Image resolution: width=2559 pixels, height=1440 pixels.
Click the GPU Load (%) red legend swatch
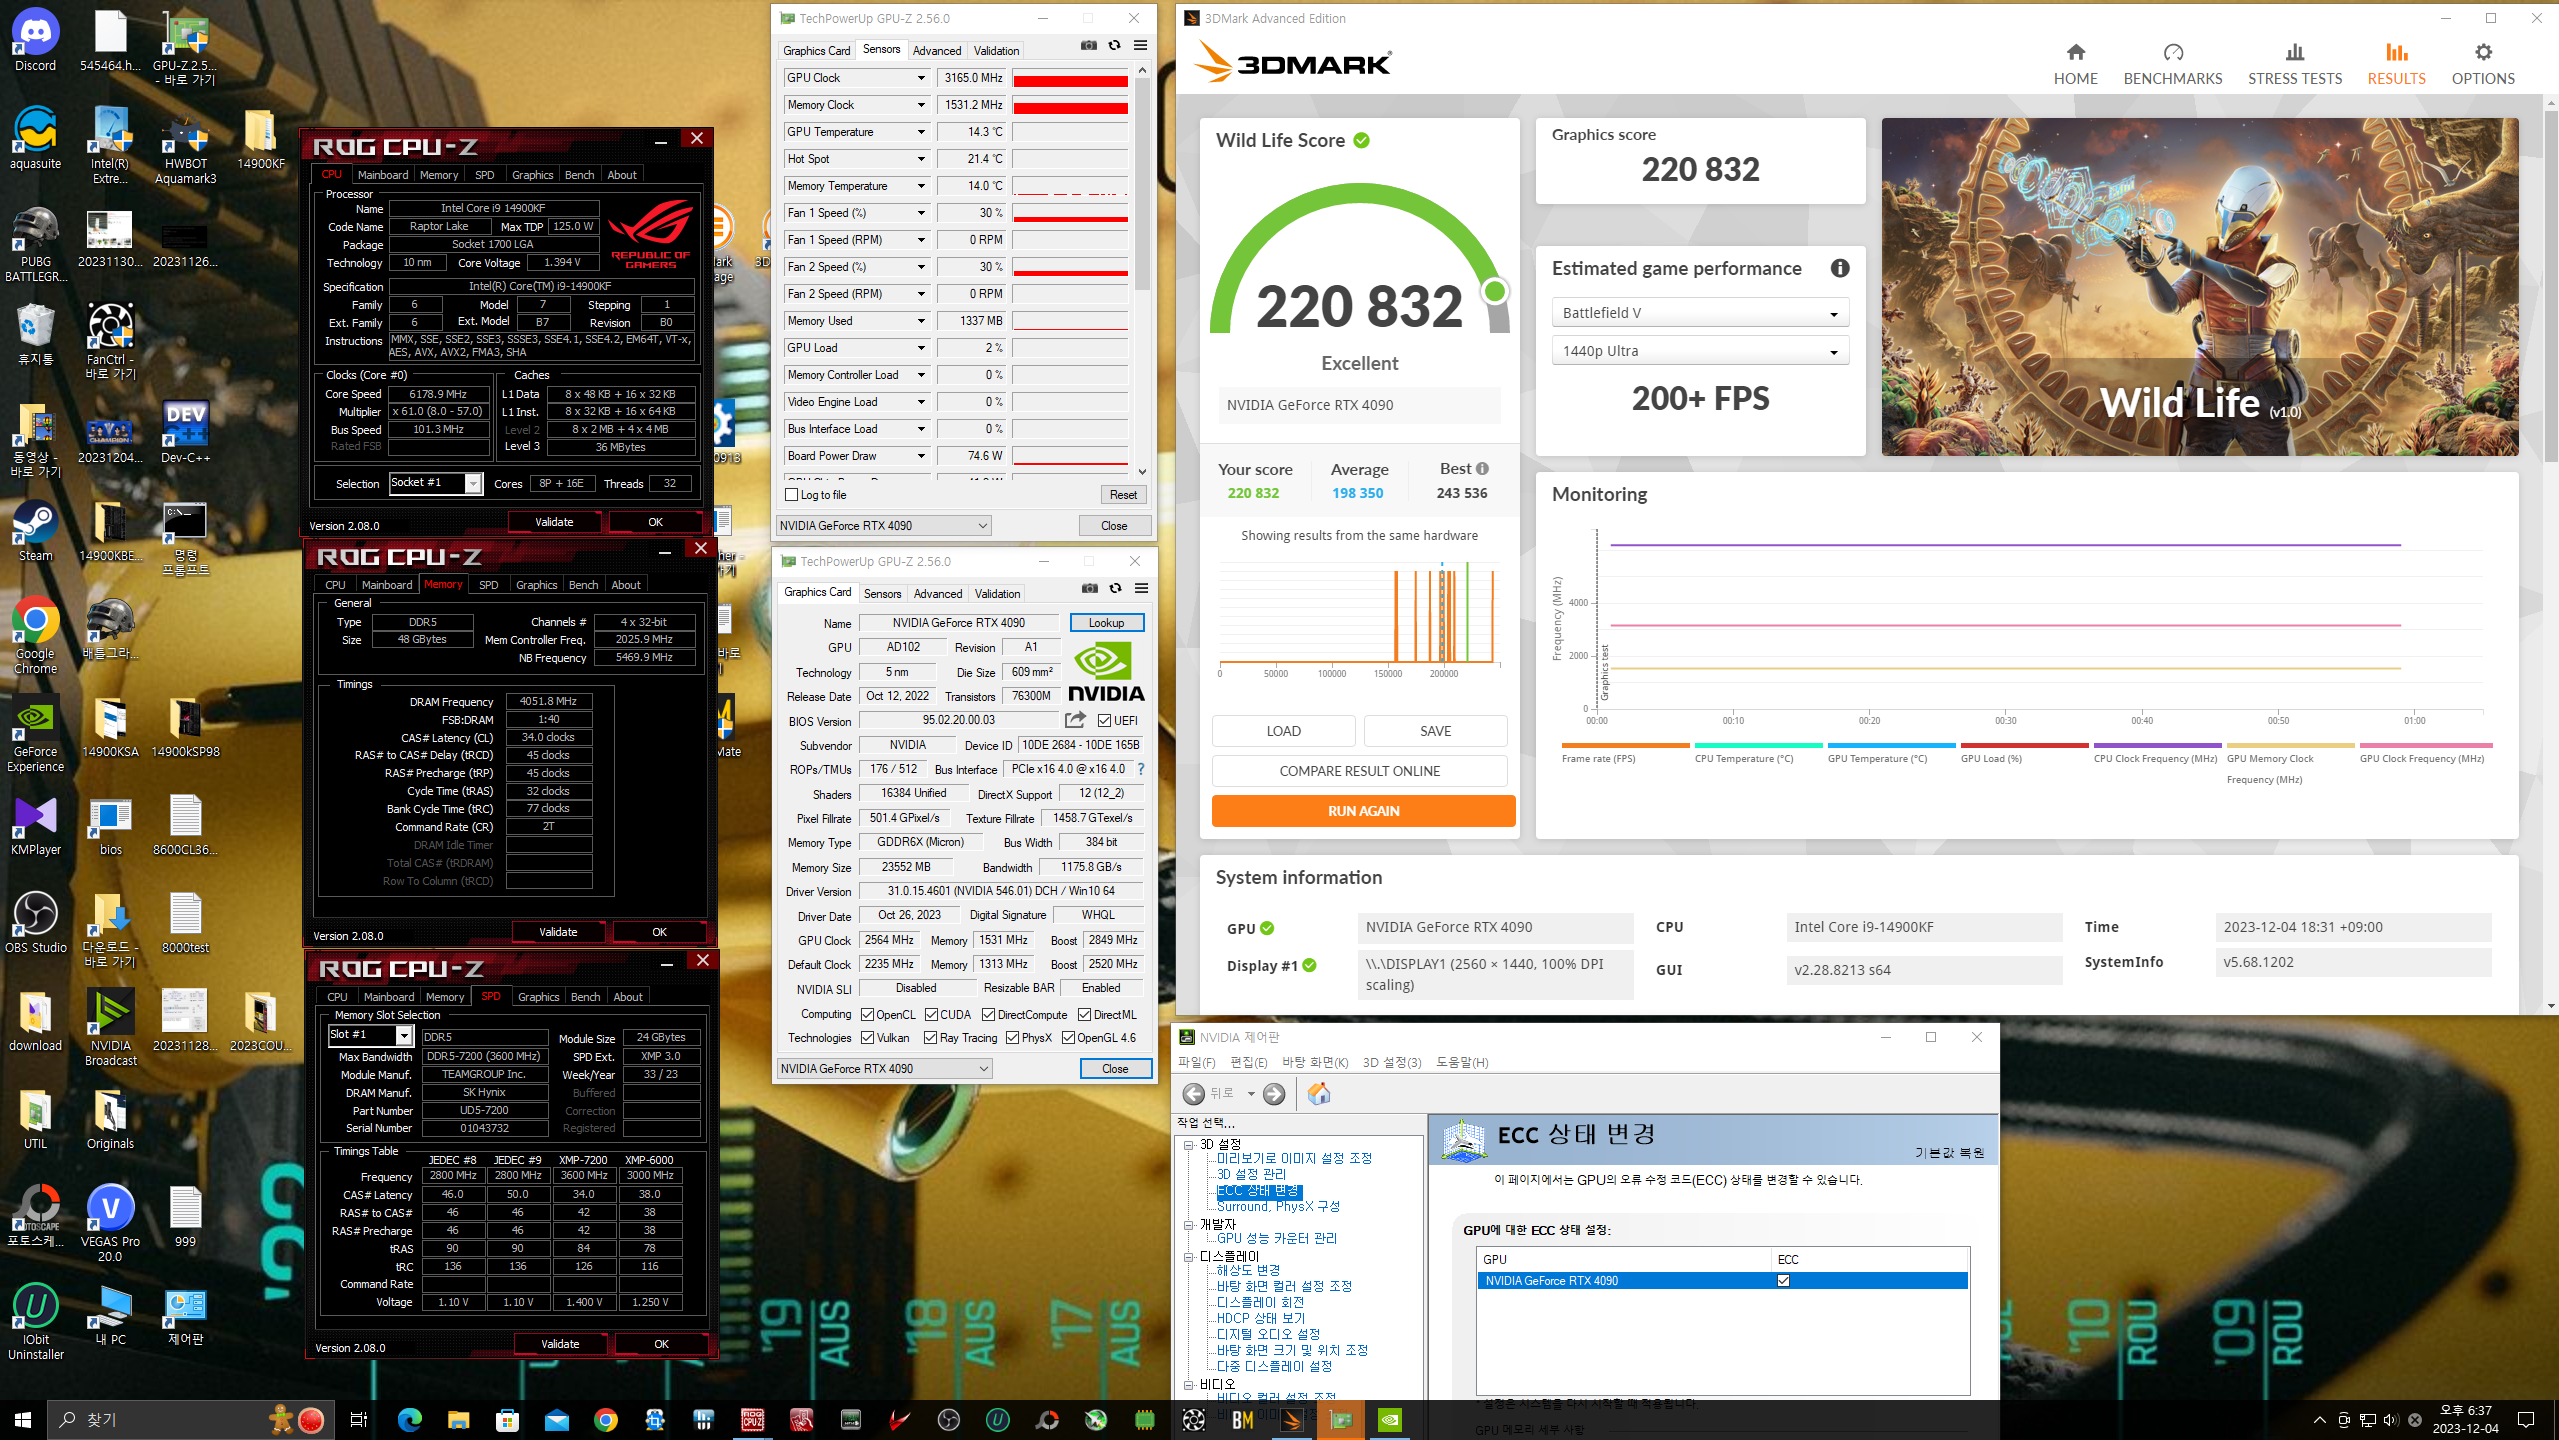(x=2024, y=745)
